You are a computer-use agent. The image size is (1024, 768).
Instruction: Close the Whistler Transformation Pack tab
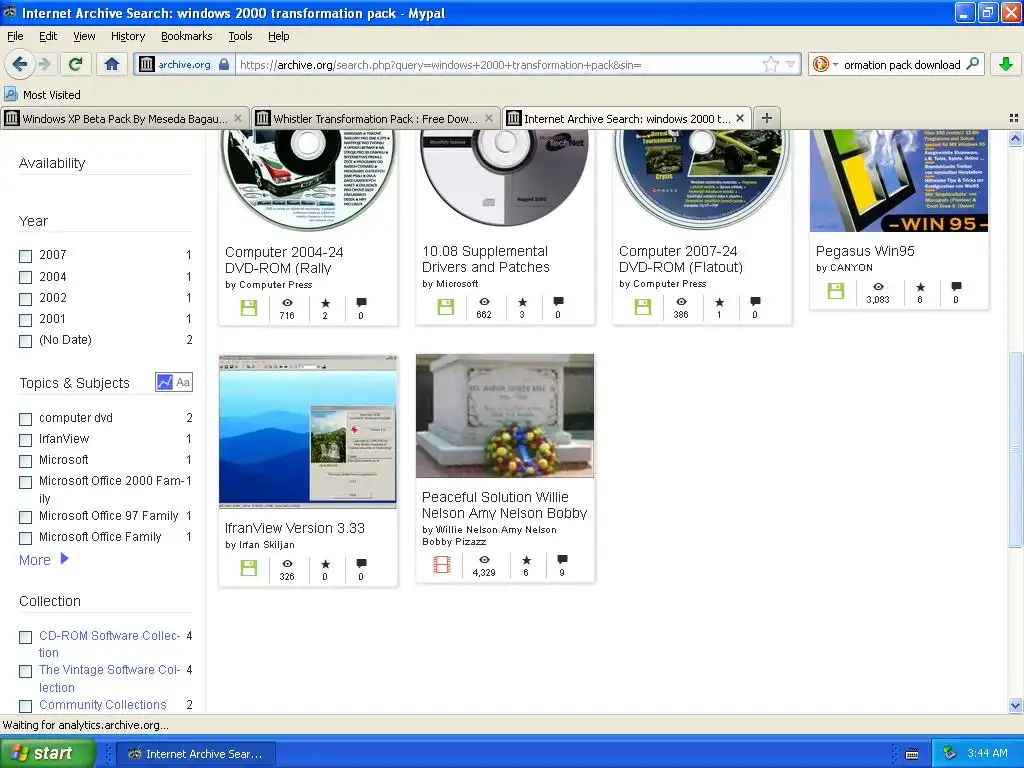pos(488,118)
